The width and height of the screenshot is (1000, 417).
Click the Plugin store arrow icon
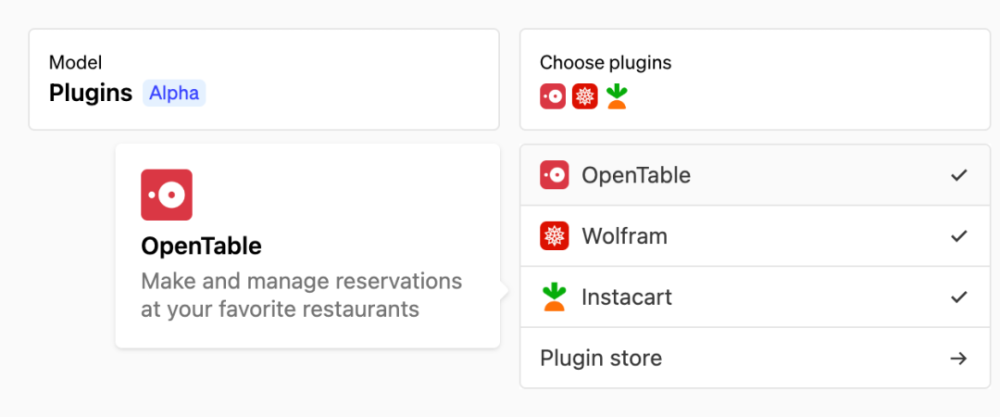[x=958, y=358]
